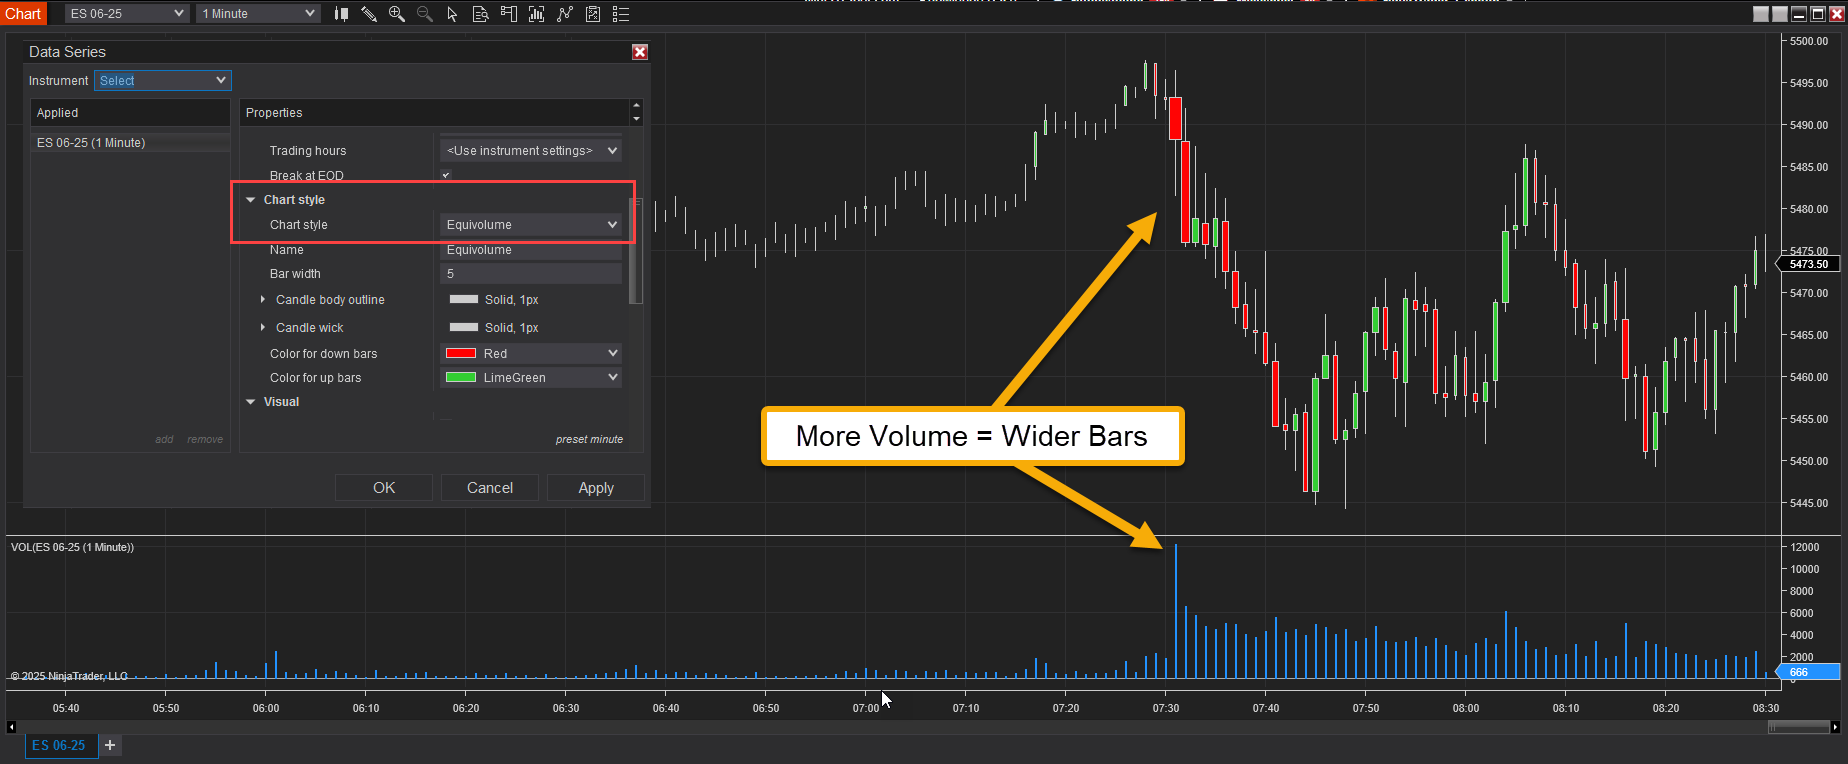This screenshot has width=1848, height=764.
Task: Click the first gray window link button
Action: (1761, 14)
